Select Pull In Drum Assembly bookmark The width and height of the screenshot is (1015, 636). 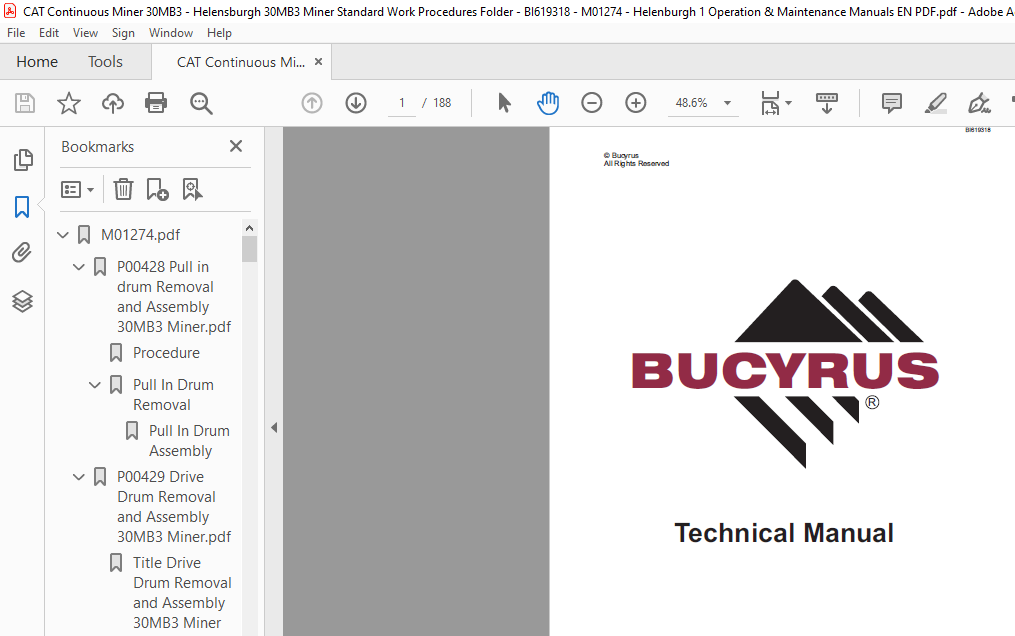[x=189, y=441]
